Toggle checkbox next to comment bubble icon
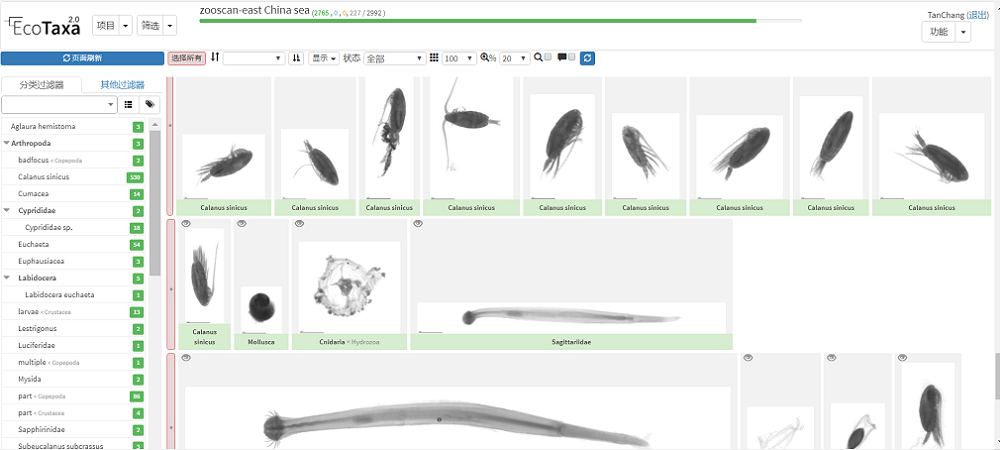 click(x=572, y=58)
